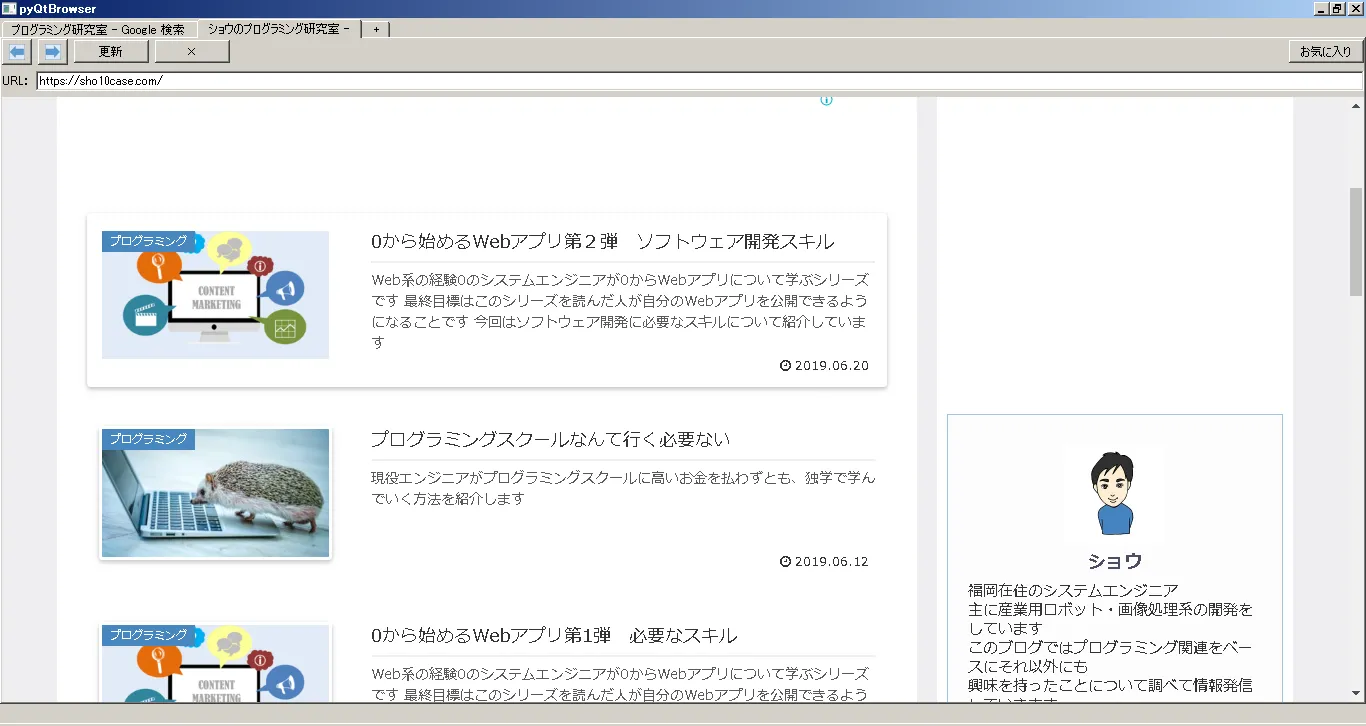
Task: Open the お気に入り favorites button
Action: (x=1325, y=51)
